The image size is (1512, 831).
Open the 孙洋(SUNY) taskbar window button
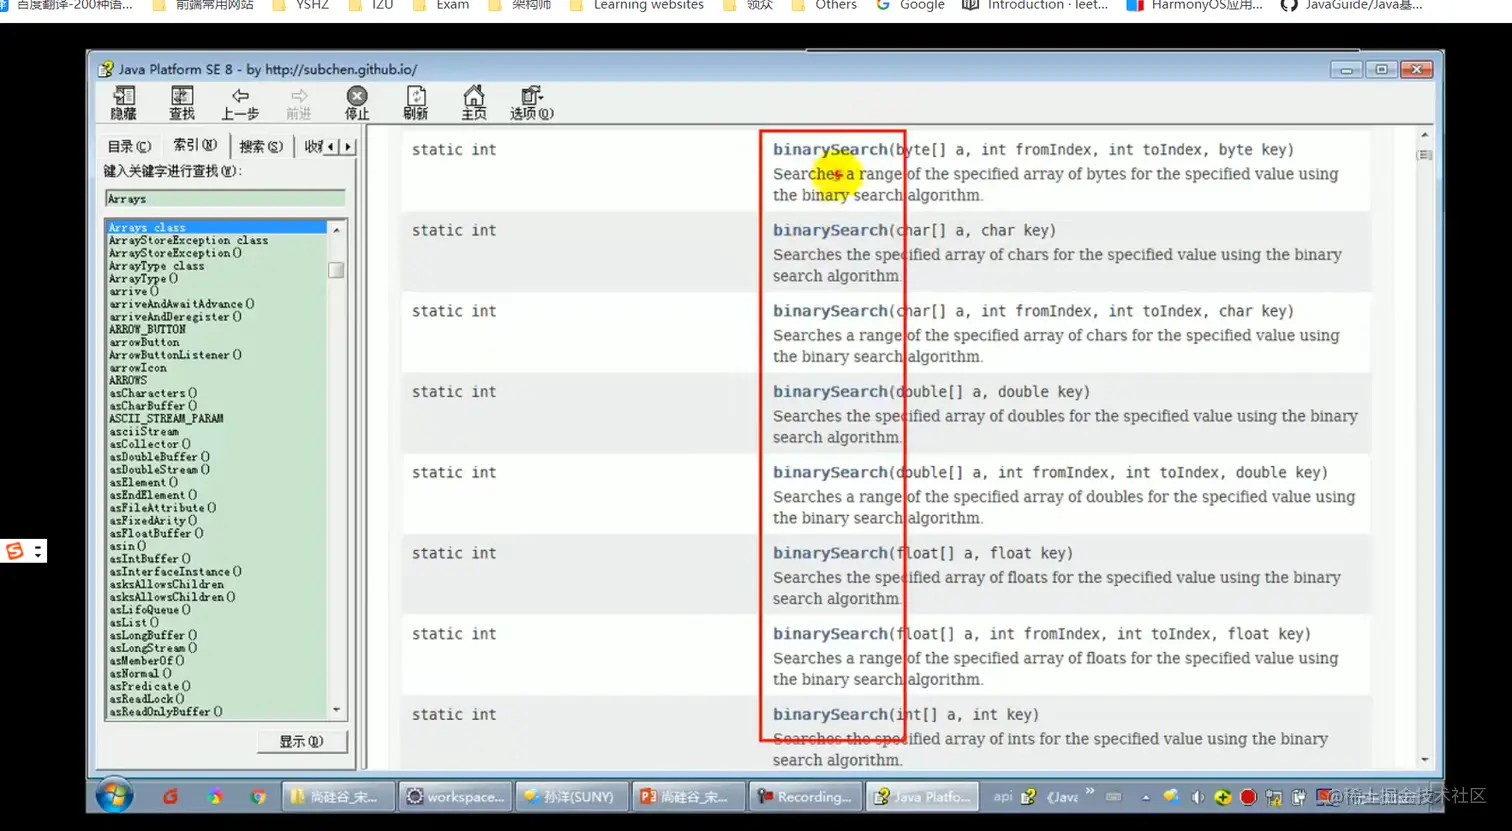coord(570,797)
